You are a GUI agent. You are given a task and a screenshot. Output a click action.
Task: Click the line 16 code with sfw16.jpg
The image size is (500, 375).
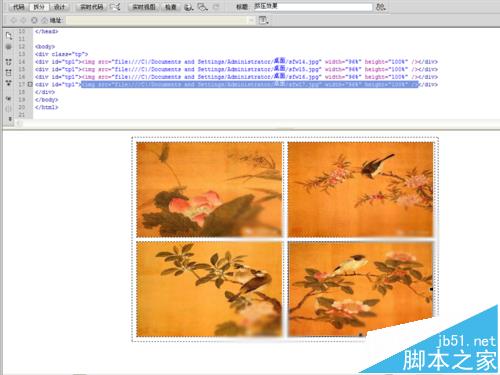236,77
